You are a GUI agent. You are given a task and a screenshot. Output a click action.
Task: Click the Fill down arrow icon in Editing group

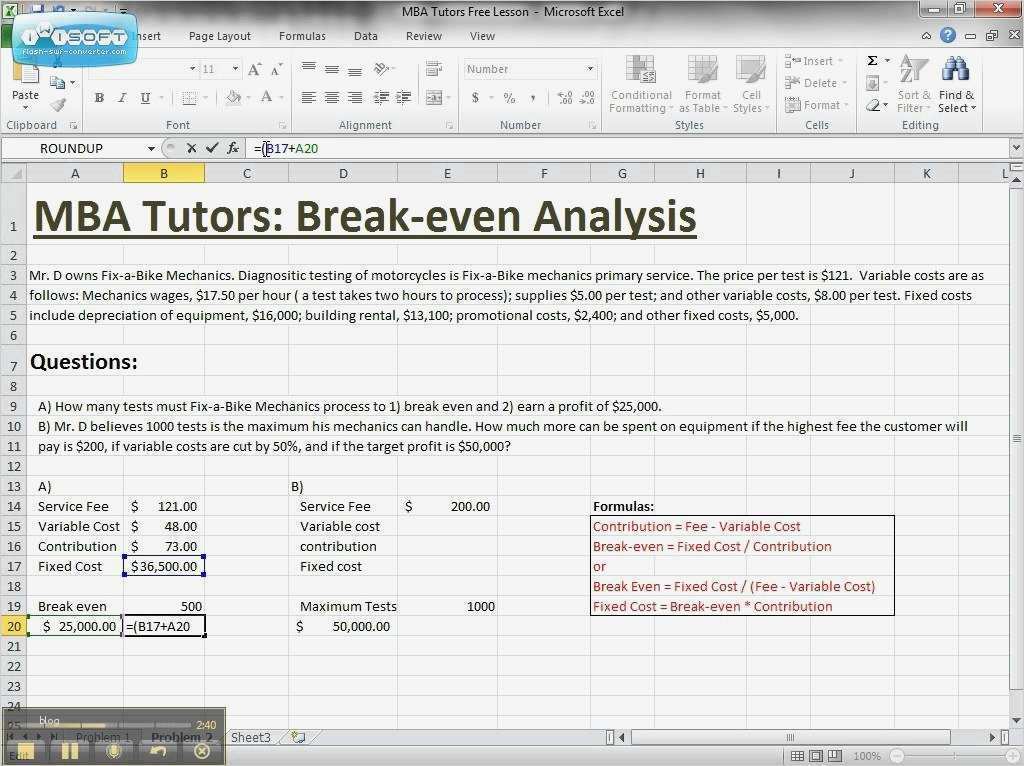(872, 83)
